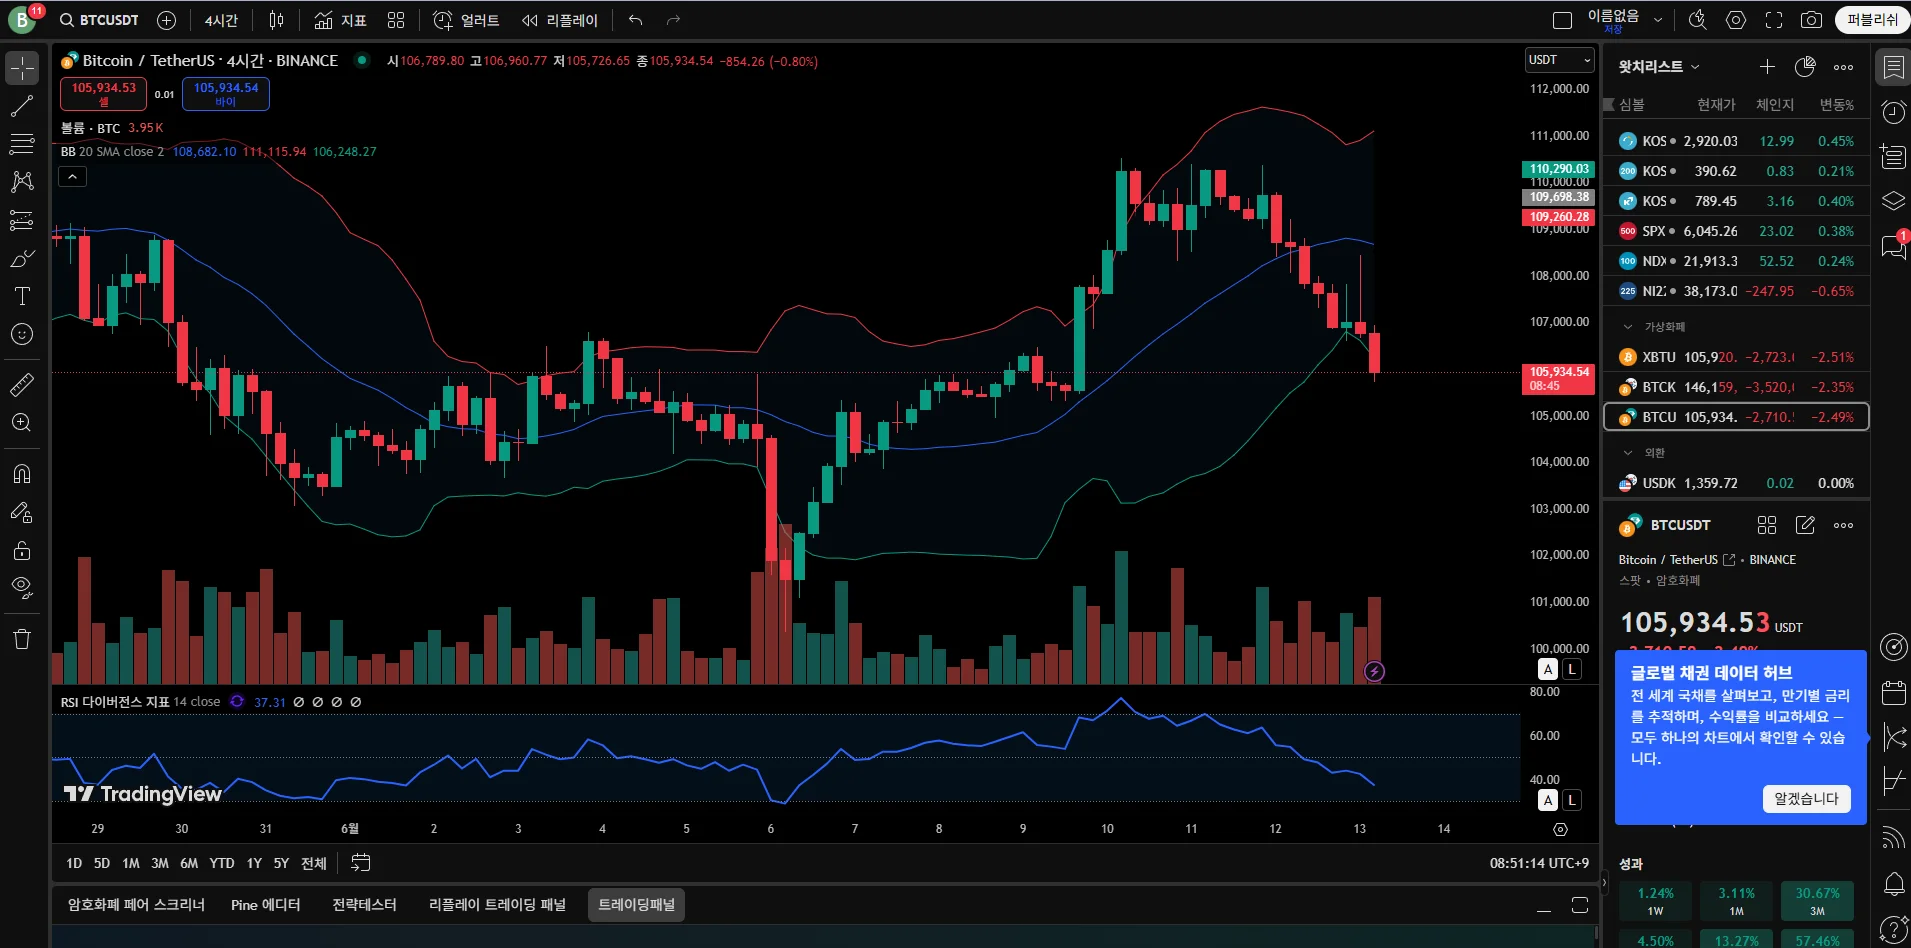Select the ruler measure tool
Image resolution: width=1911 pixels, height=948 pixels.
pos(22,384)
